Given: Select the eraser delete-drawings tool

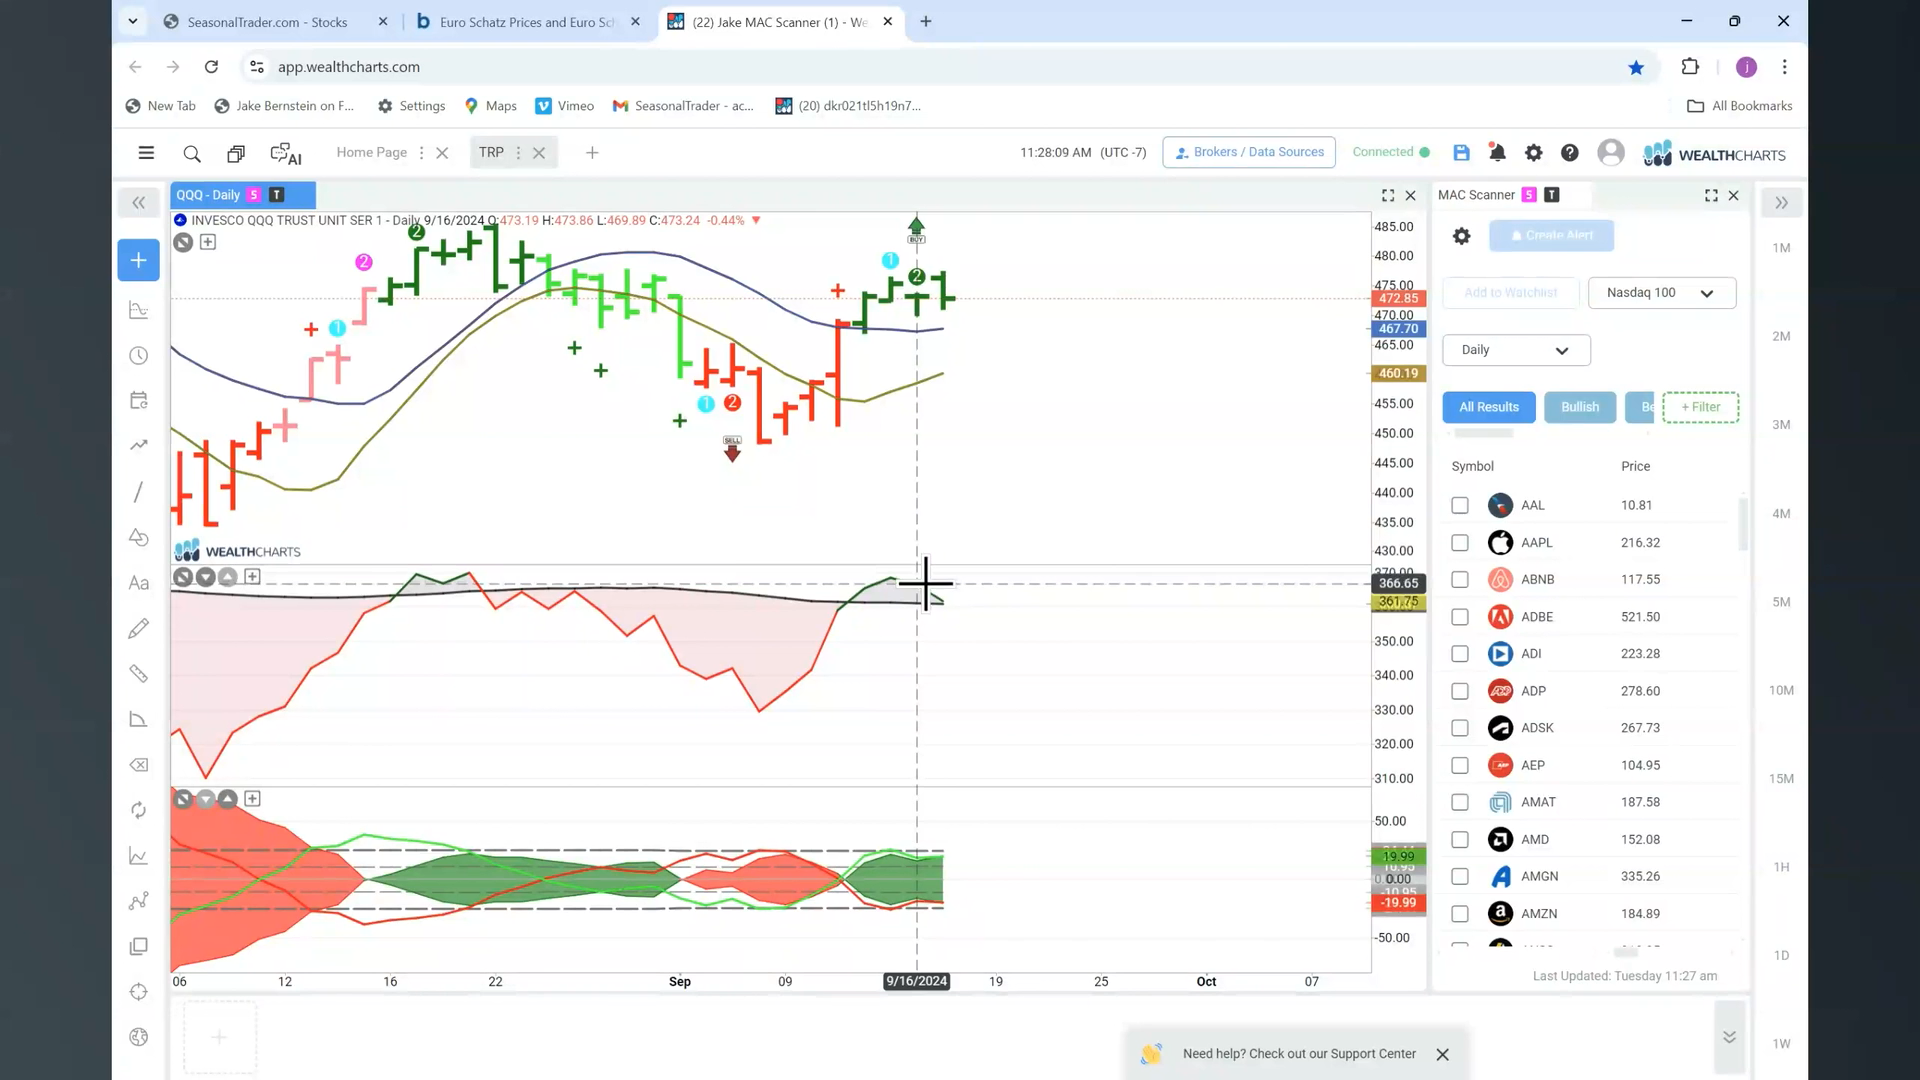Looking at the screenshot, I should tap(139, 765).
